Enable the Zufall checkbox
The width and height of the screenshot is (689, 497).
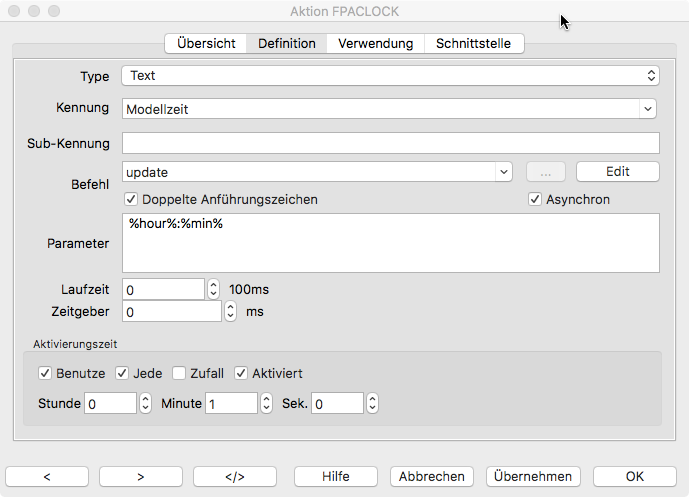tap(179, 374)
